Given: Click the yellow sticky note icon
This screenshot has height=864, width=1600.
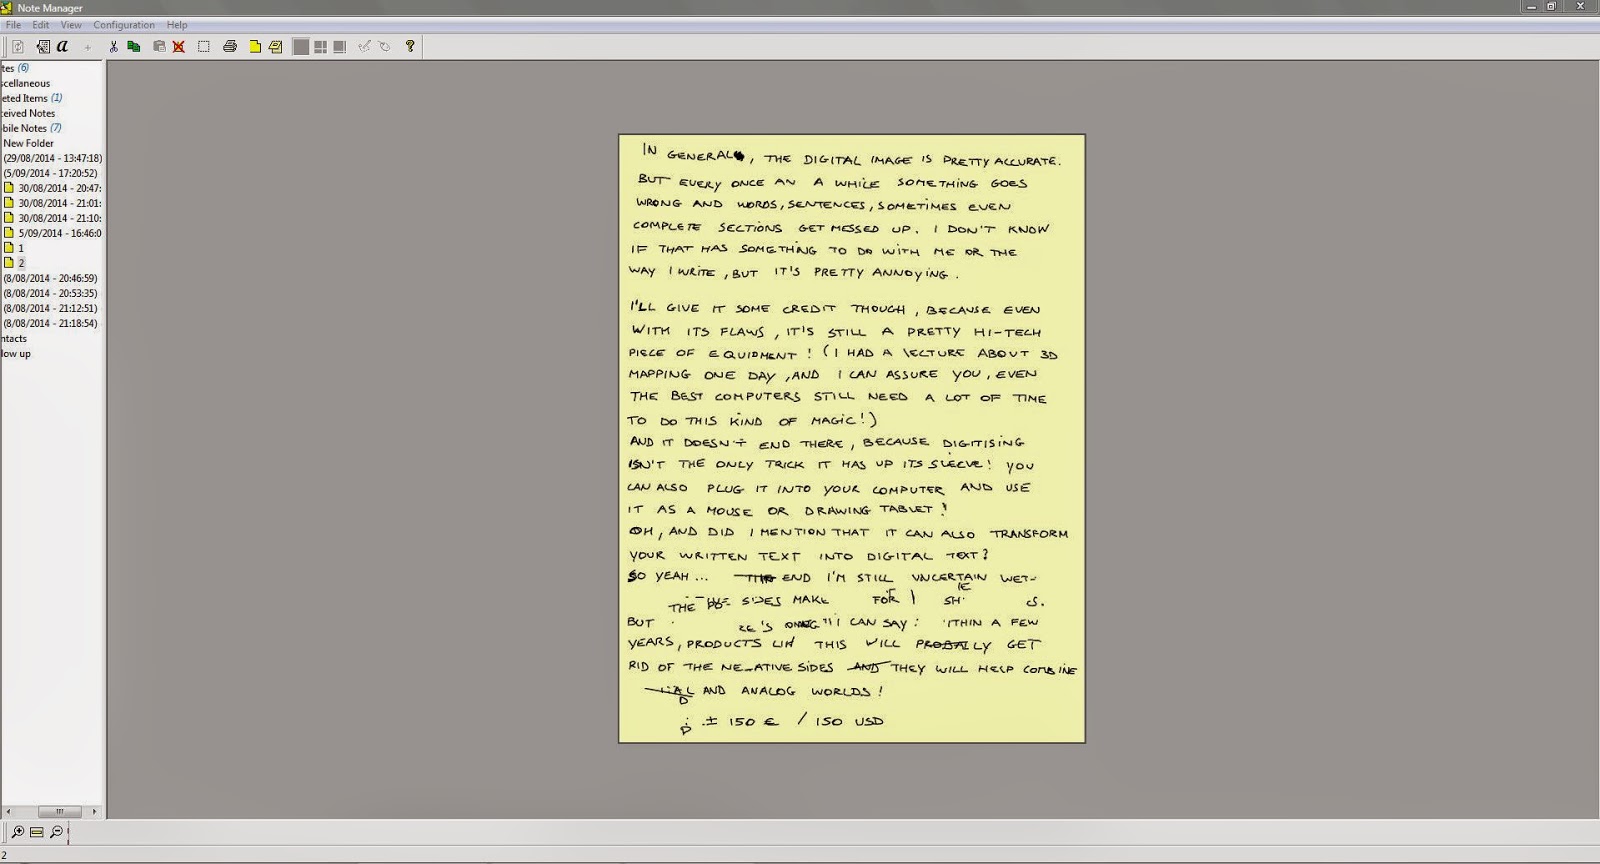Looking at the screenshot, I should 275,46.
